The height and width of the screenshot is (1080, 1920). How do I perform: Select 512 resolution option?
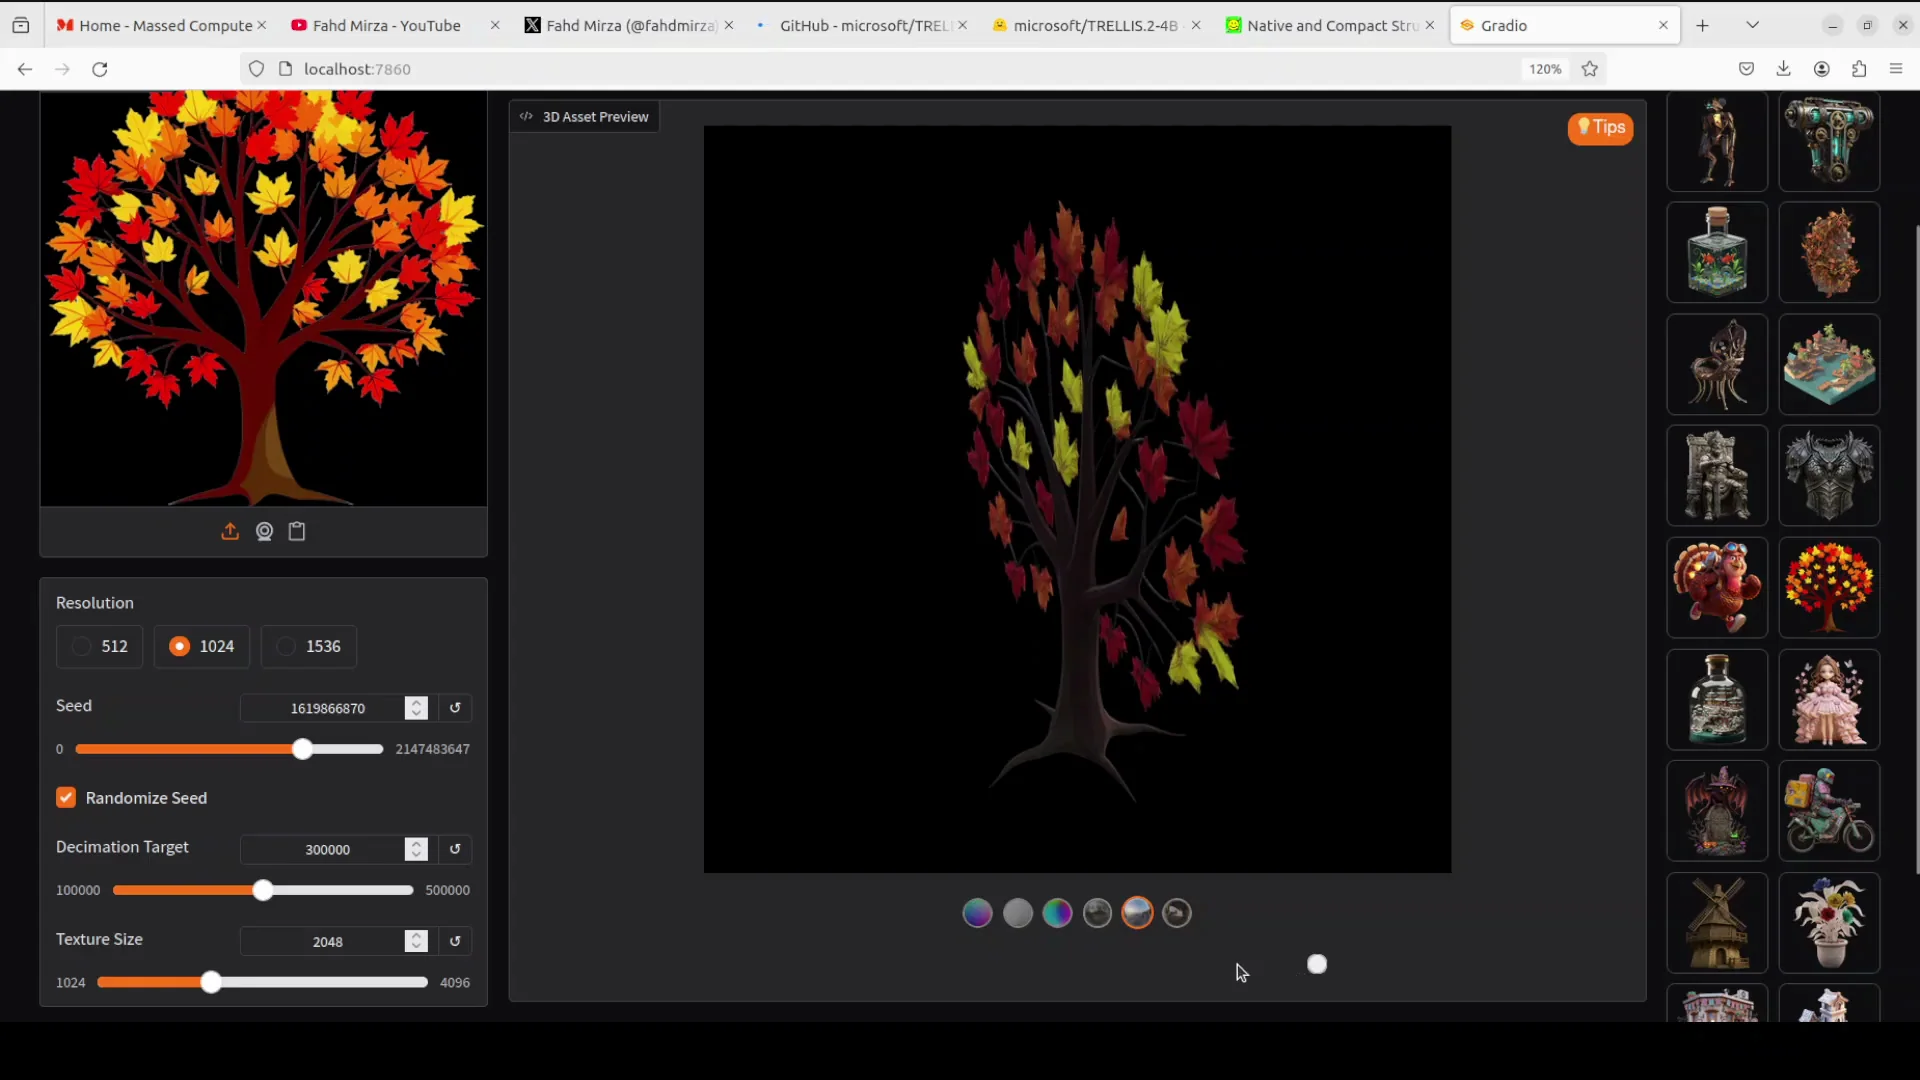(x=100, y=646)
